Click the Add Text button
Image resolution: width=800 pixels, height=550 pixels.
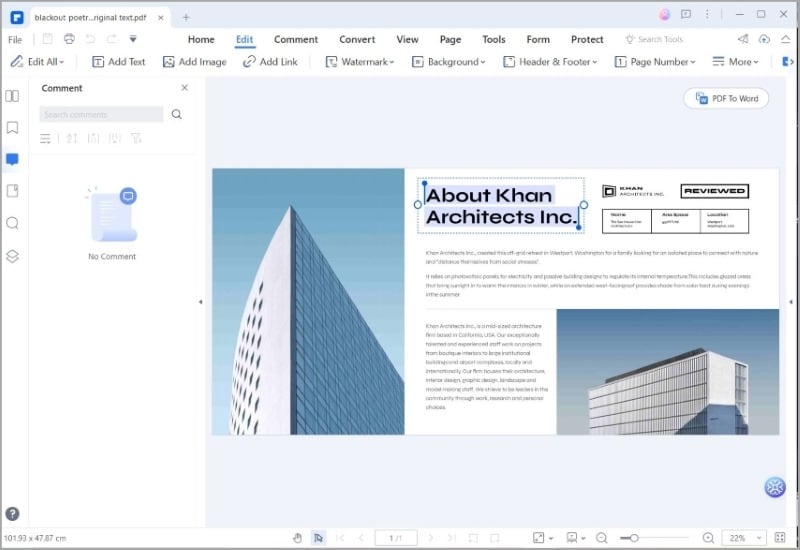coord(119,62)
